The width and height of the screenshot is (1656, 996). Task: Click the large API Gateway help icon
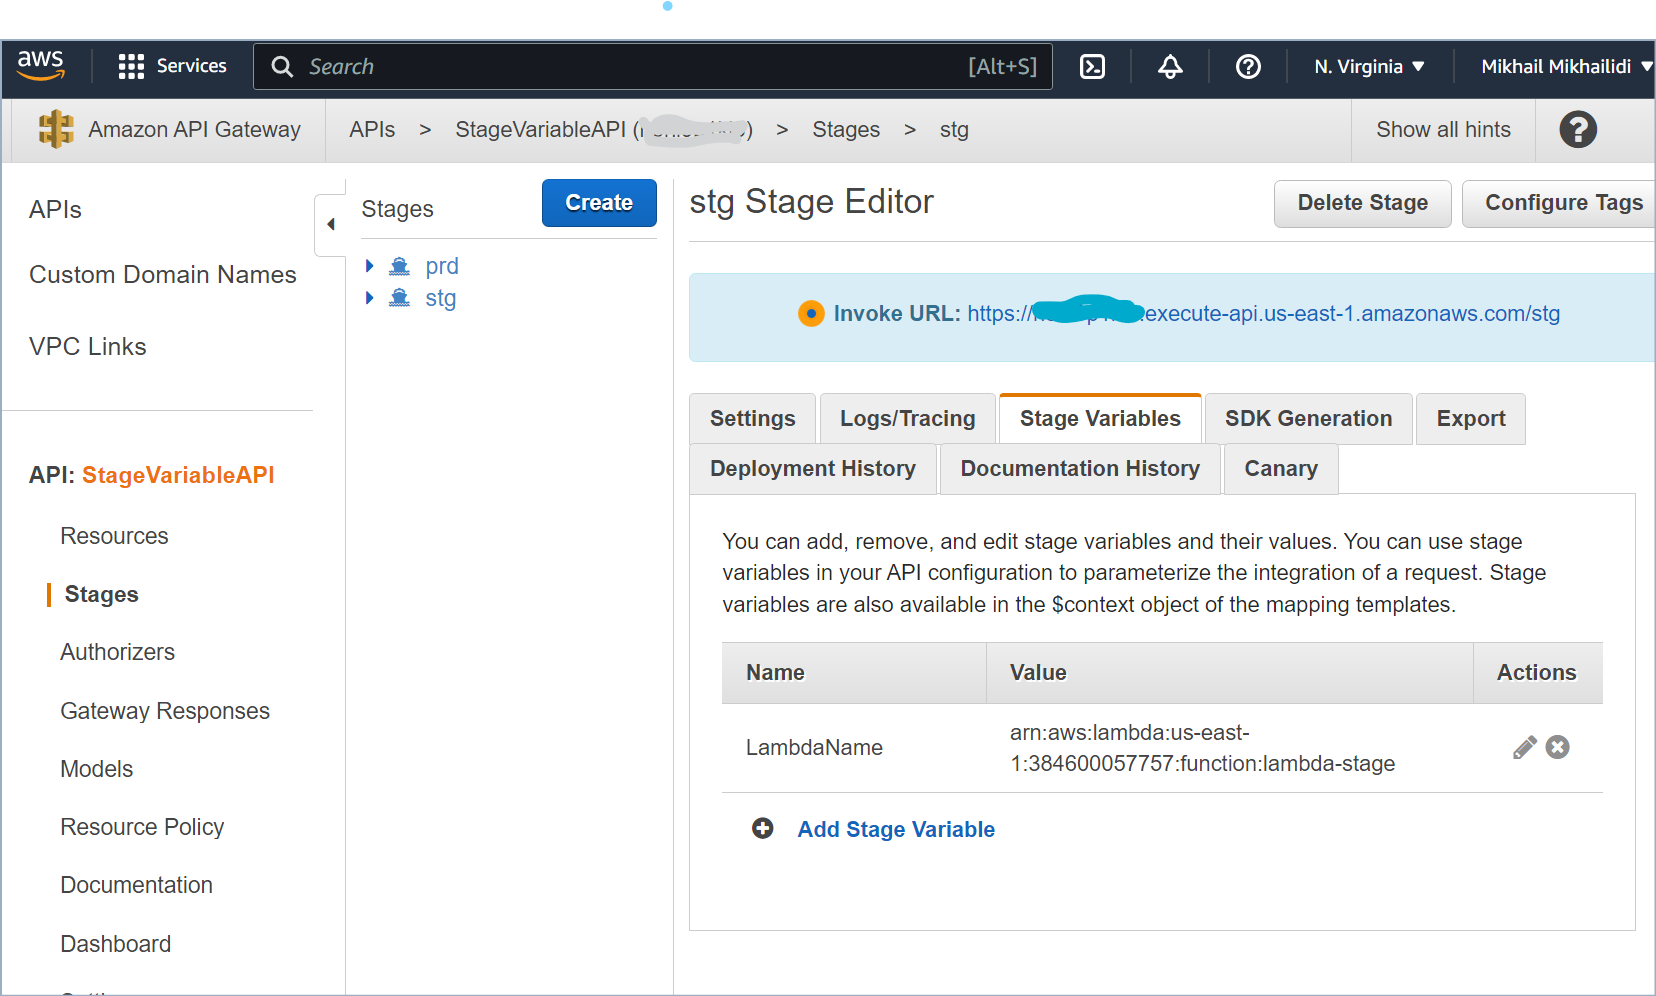pos(1578,130)
